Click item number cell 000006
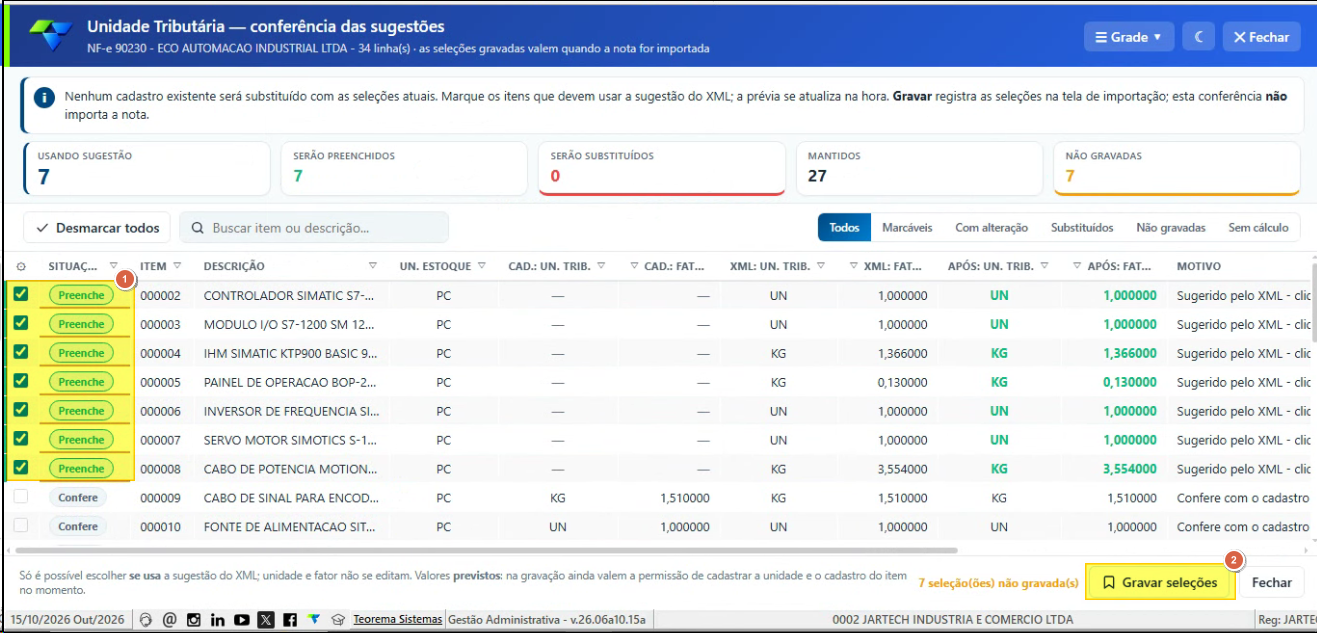This screenshot has height=633, width=1317. (x=160, y=411)
